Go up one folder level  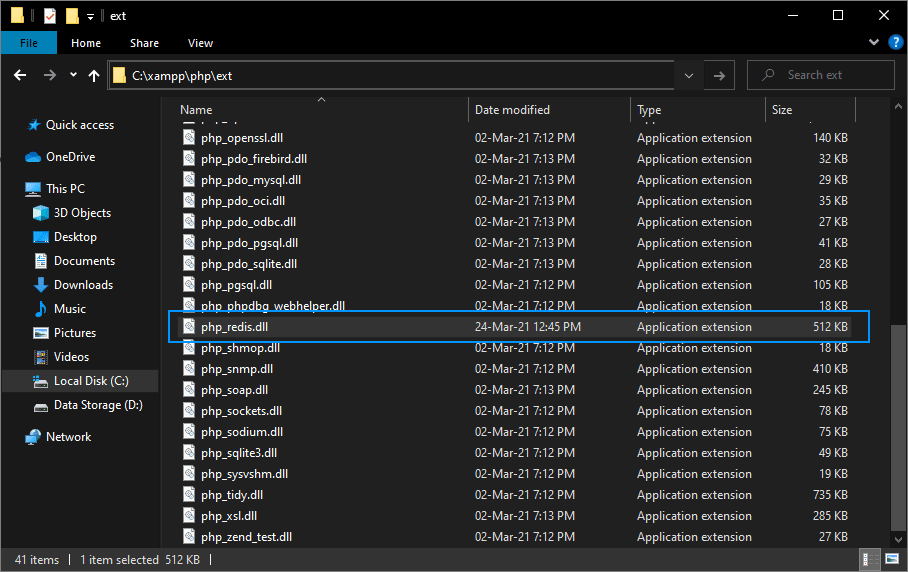94,75
